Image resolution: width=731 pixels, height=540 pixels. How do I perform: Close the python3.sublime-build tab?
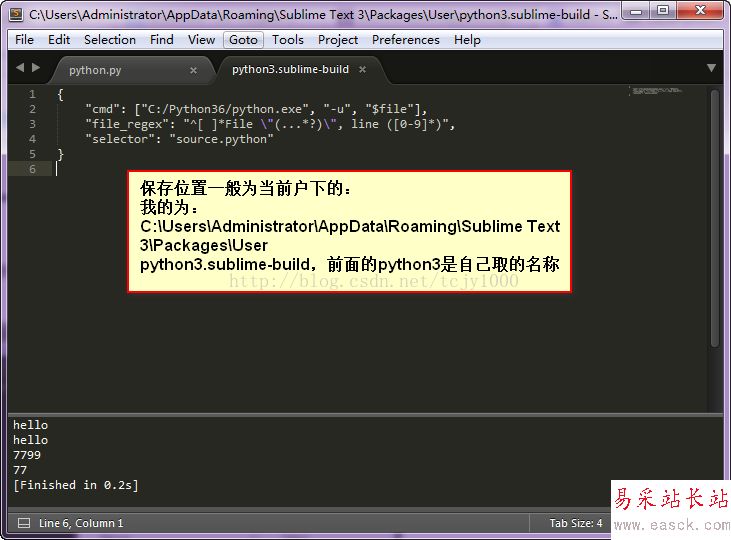362,69
